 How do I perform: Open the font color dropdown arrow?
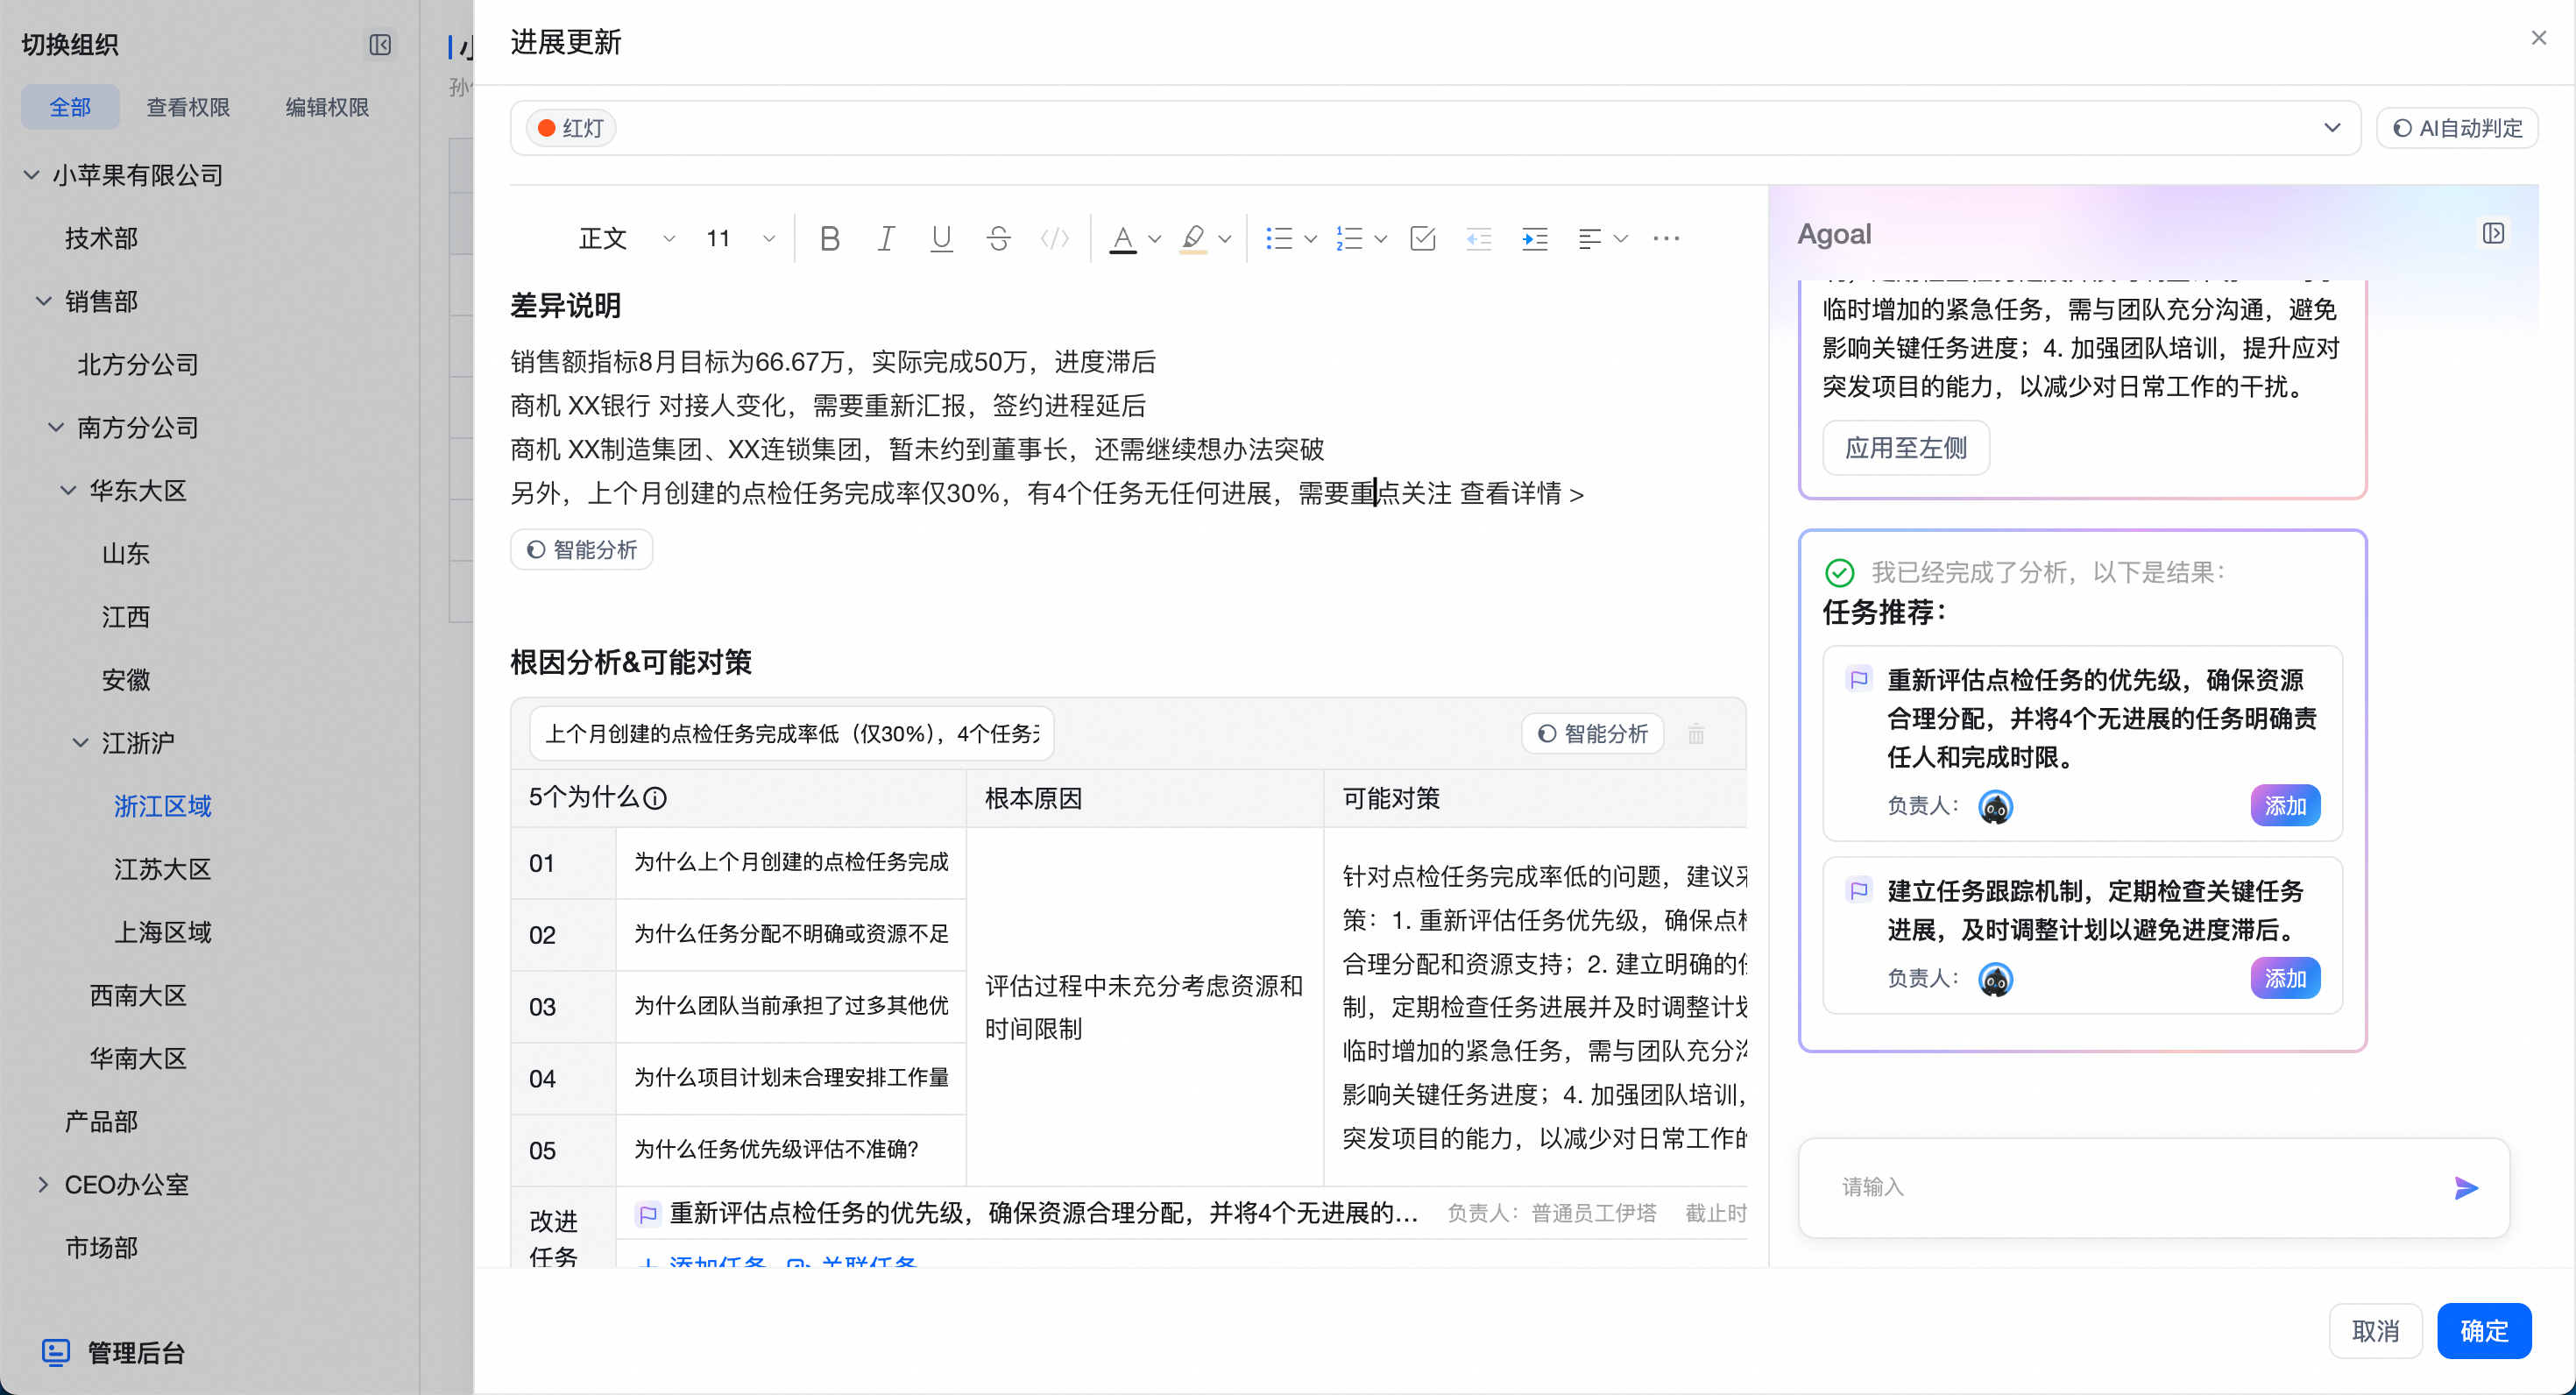1154,238
